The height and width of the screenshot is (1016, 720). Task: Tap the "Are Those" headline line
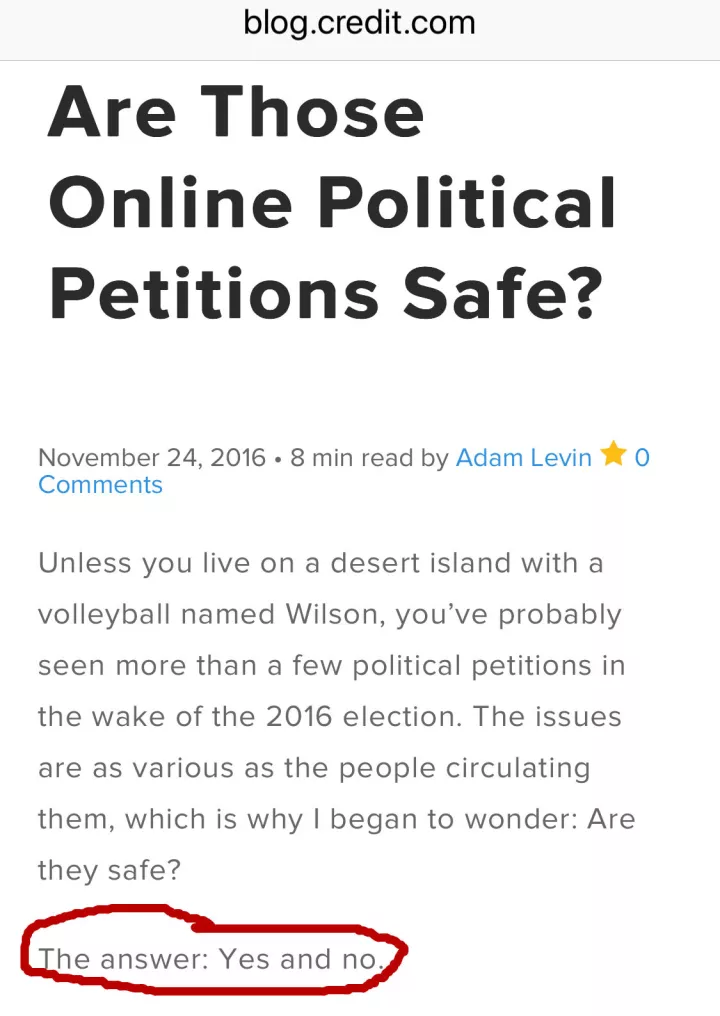(236, 112)
